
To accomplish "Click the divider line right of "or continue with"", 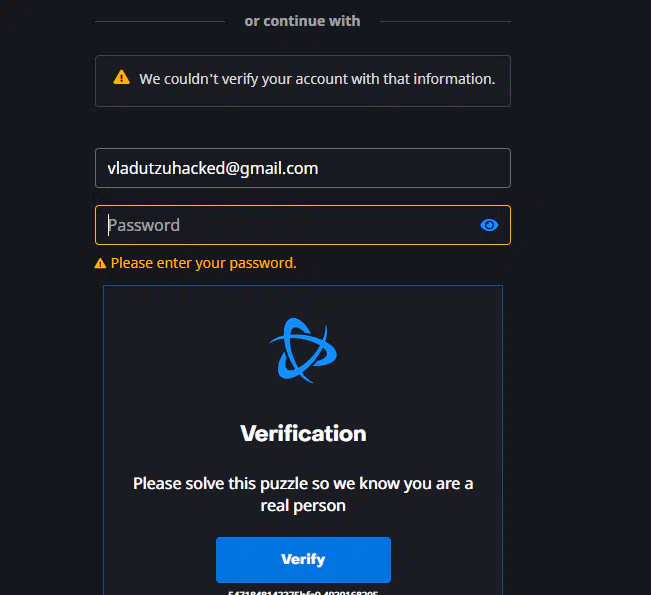I will coord(445,22).
